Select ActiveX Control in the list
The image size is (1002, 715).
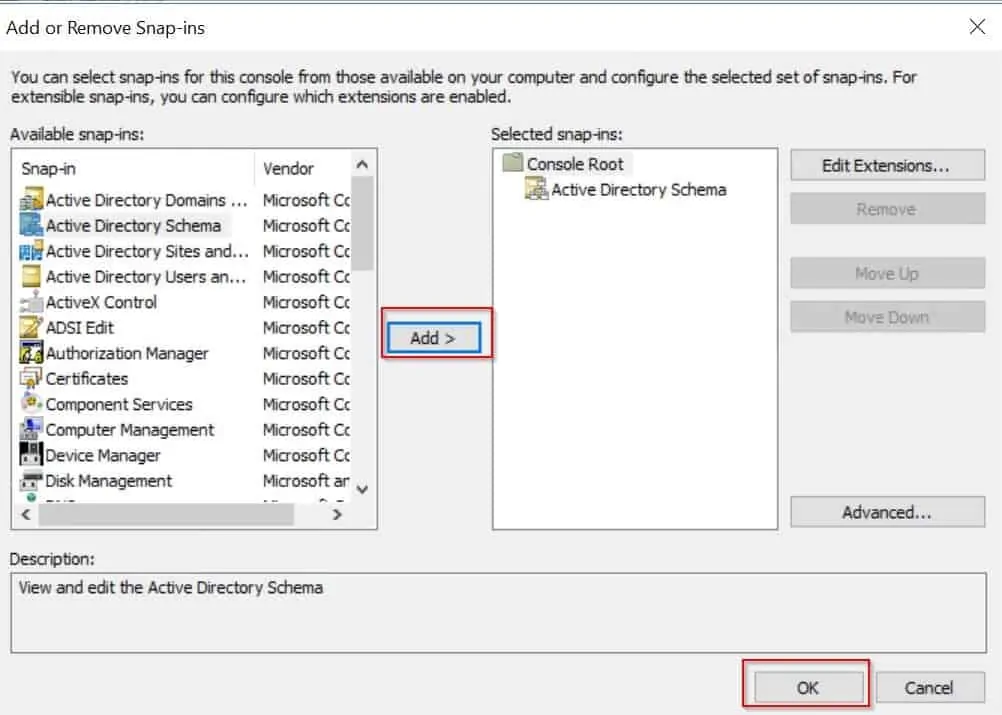tap(101, 303)
